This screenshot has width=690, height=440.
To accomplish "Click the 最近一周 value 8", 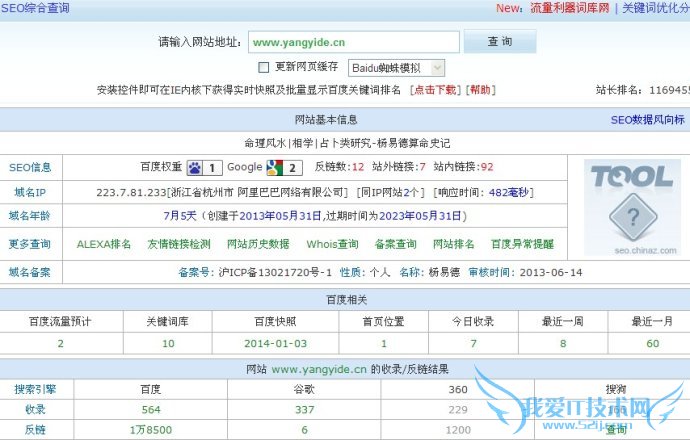I will [x=563, y=344].
